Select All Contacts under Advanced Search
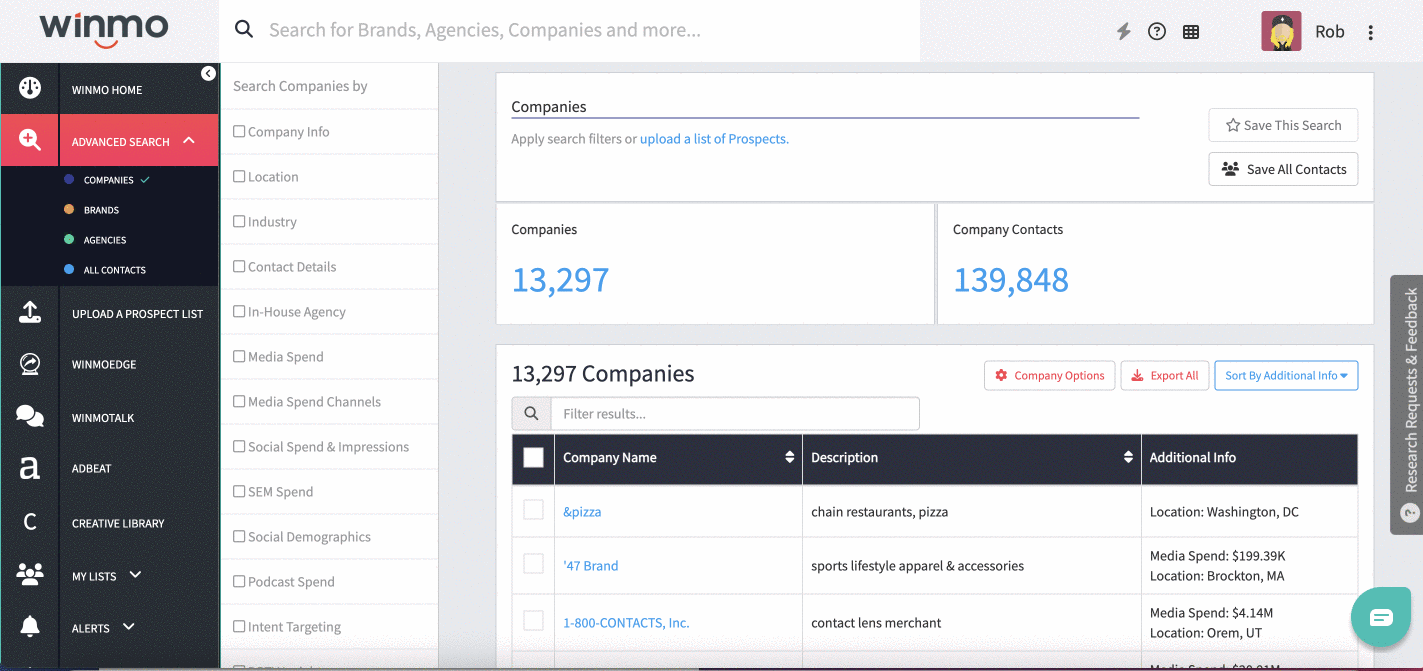The height and width of the screenshot is (671, 1423). pos(115,270)
